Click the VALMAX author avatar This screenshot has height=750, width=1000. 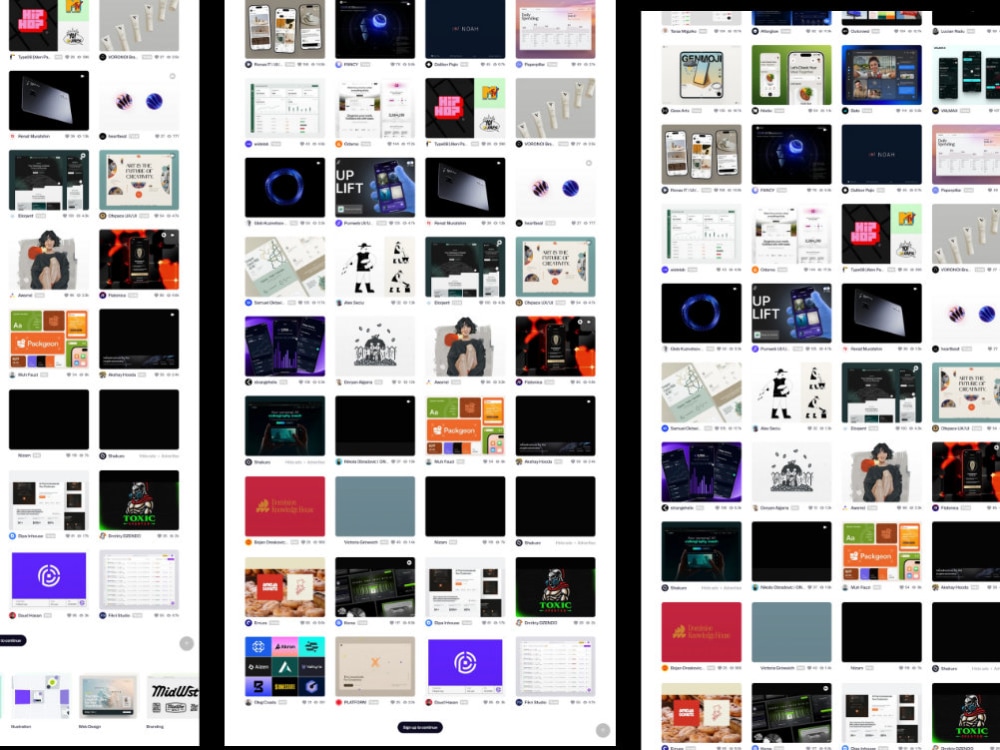pos(936,111)
